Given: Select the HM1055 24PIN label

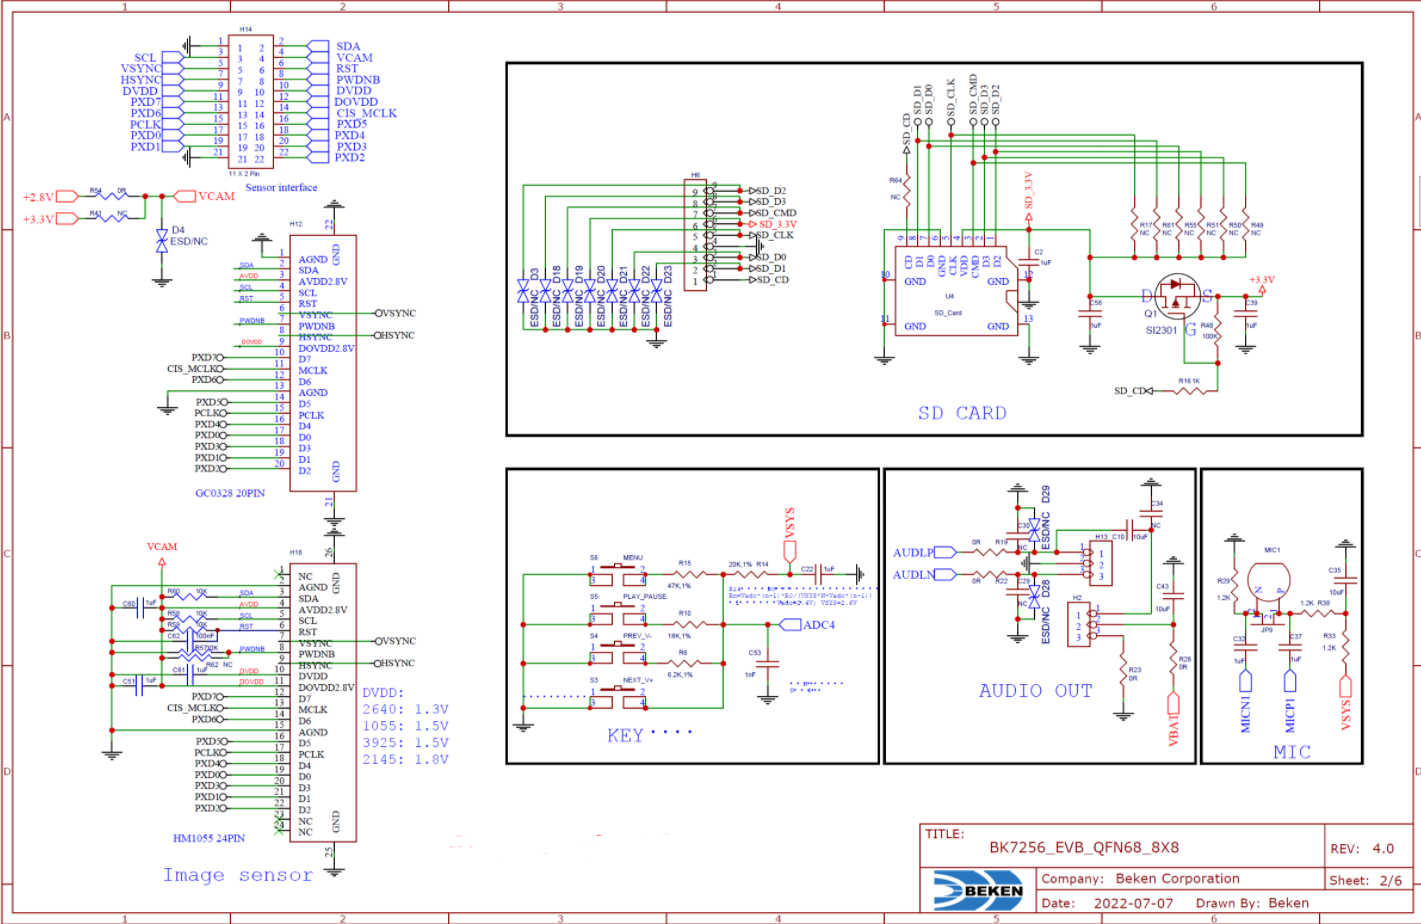Looking at the screenshot, I should tap(209, 838).
